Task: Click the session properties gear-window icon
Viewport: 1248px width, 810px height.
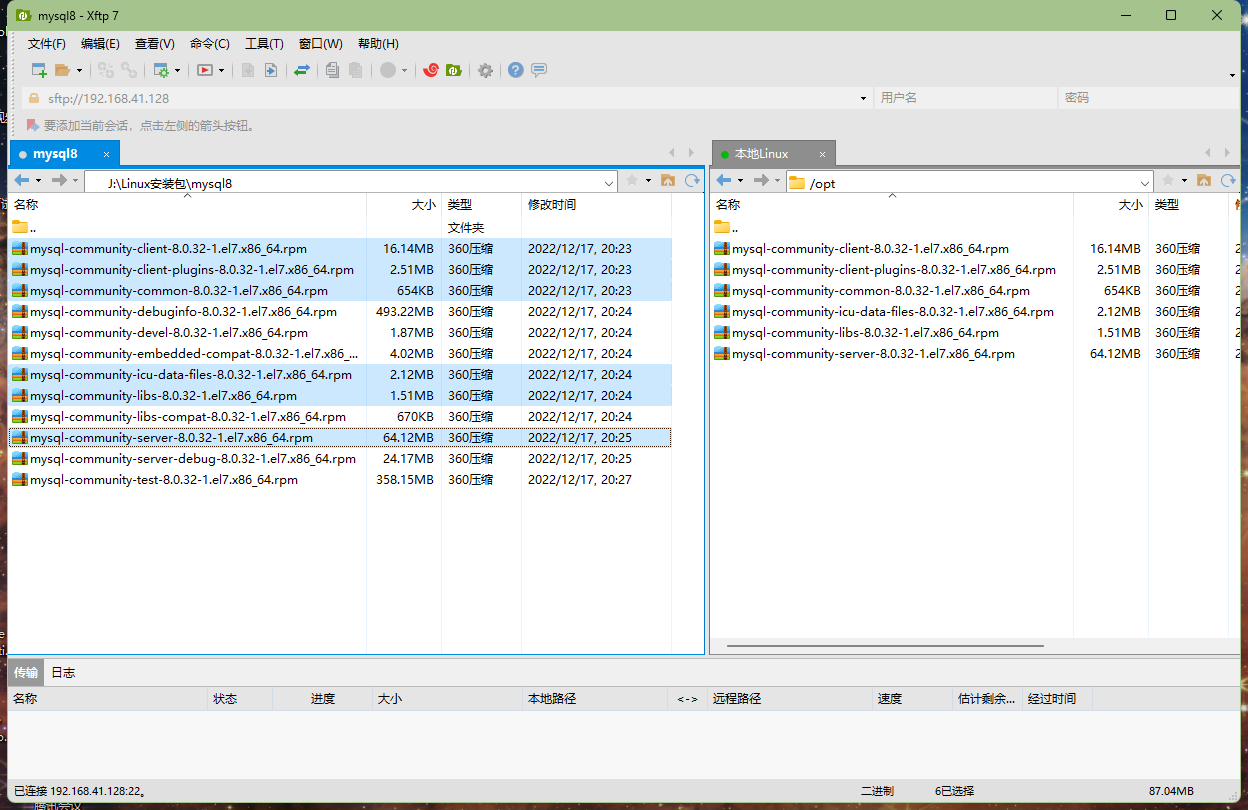Action: [160, 70]
